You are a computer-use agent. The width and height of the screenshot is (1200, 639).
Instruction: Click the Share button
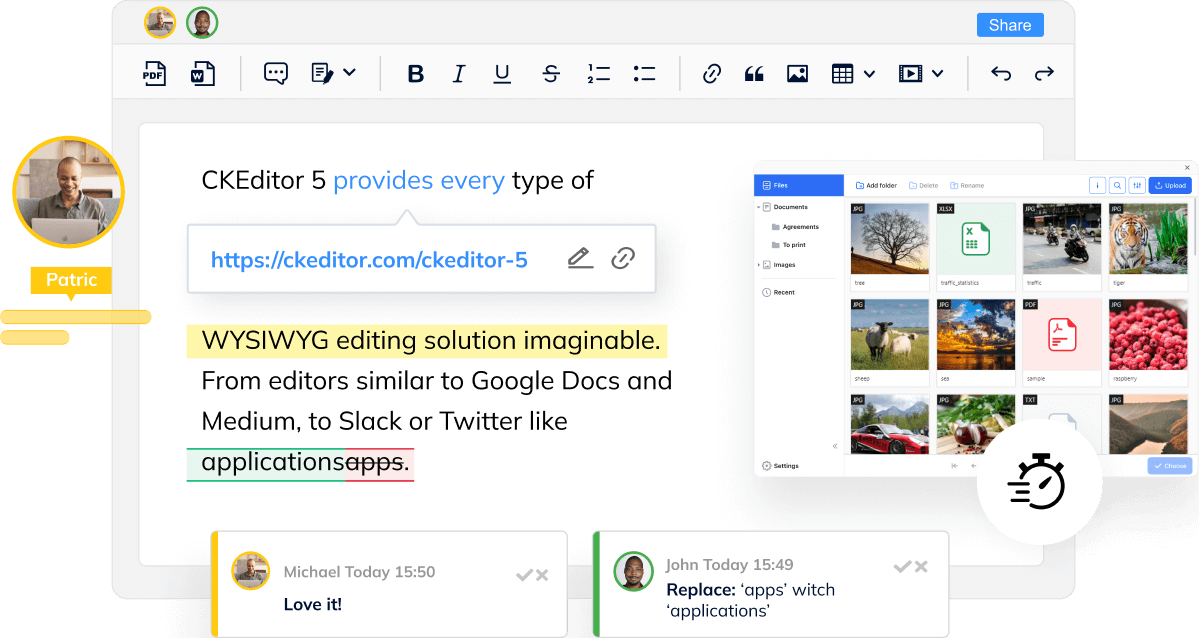1010,24
